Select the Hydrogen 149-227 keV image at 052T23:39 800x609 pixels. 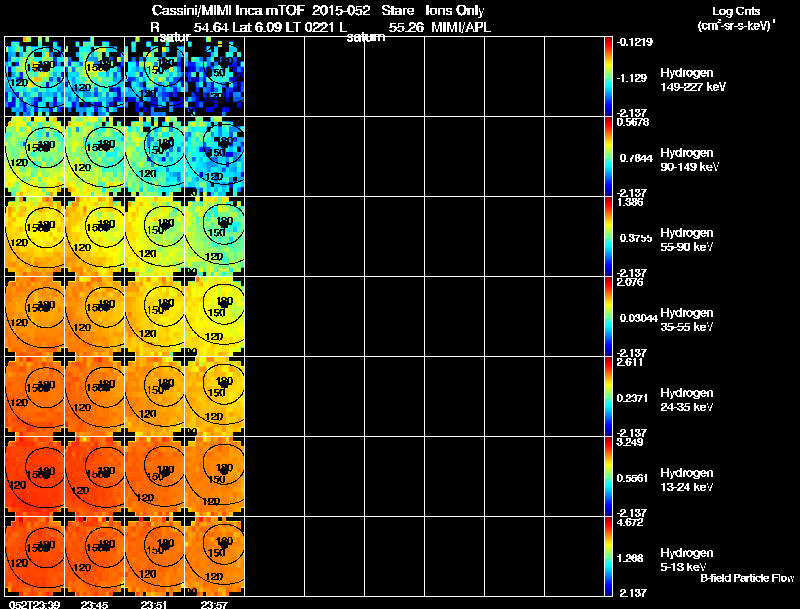pos(35,76)
